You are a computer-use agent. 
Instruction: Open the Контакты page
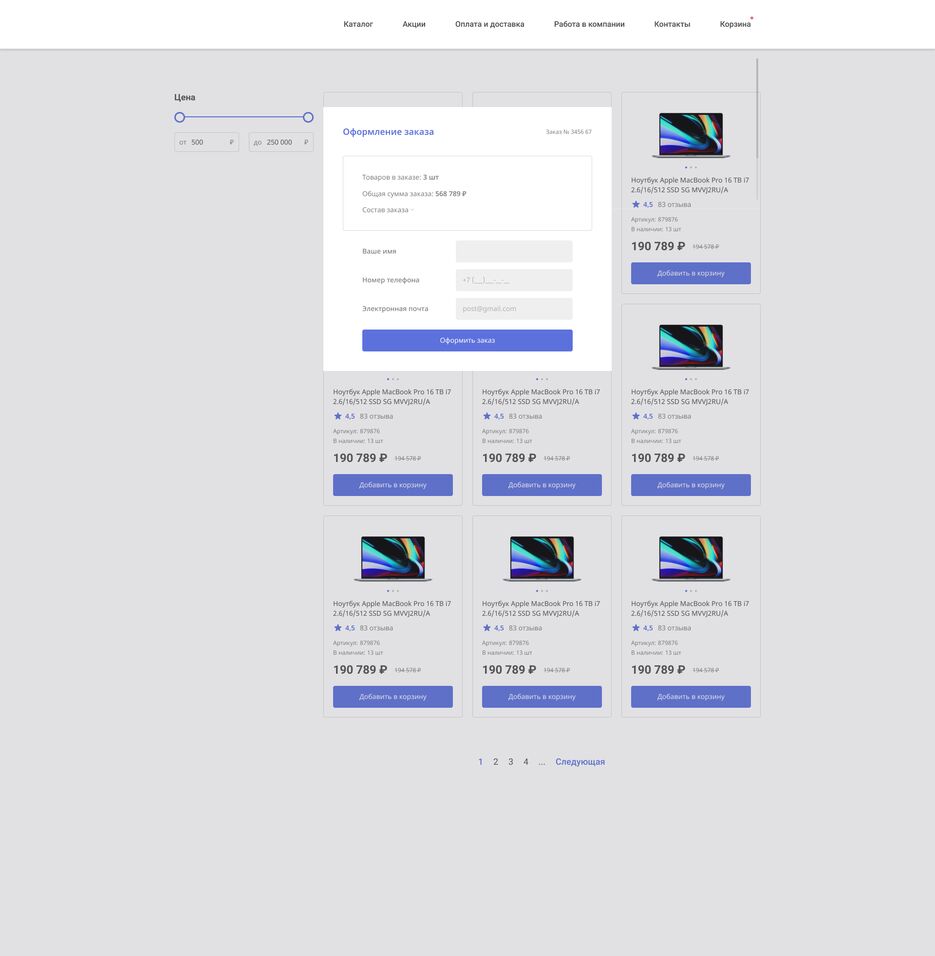(x=672, y=24)
